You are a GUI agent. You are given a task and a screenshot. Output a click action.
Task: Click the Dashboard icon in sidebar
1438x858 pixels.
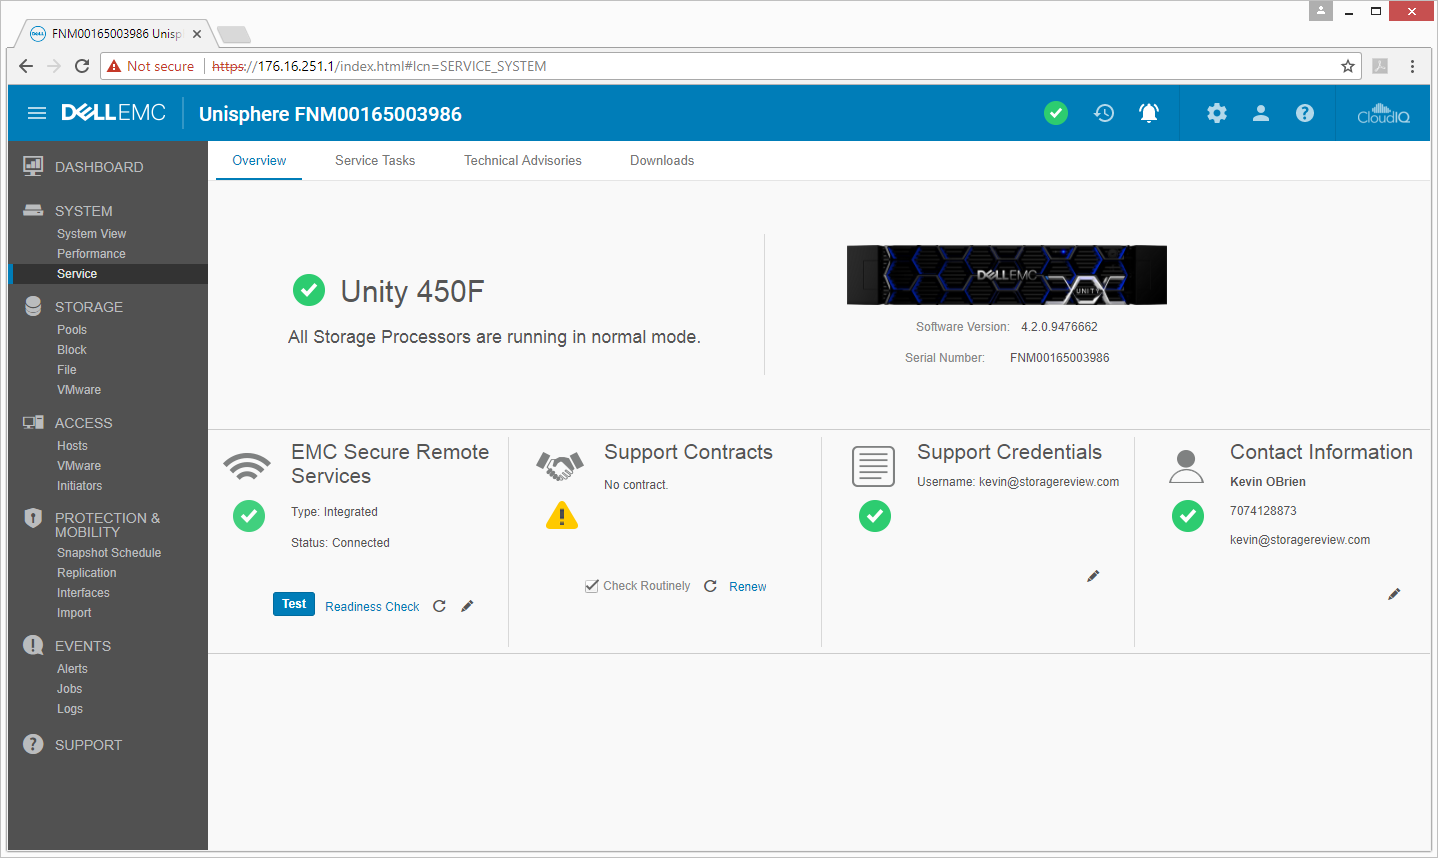(33, 166)
